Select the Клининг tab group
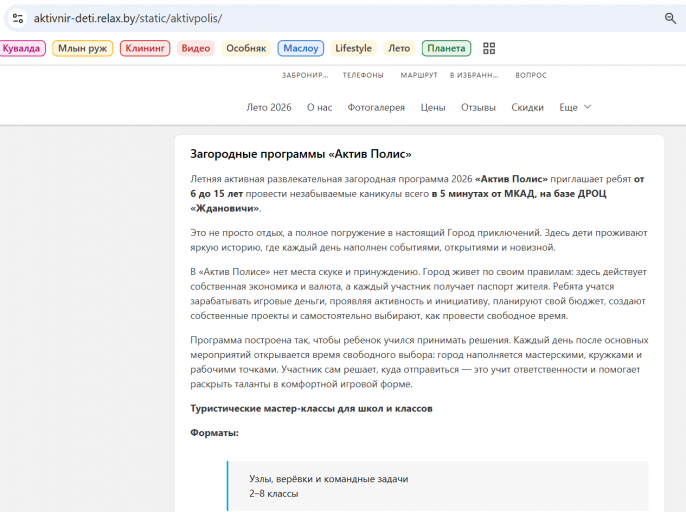This screenshot has height=512, width=686. [x=145, y=48]
